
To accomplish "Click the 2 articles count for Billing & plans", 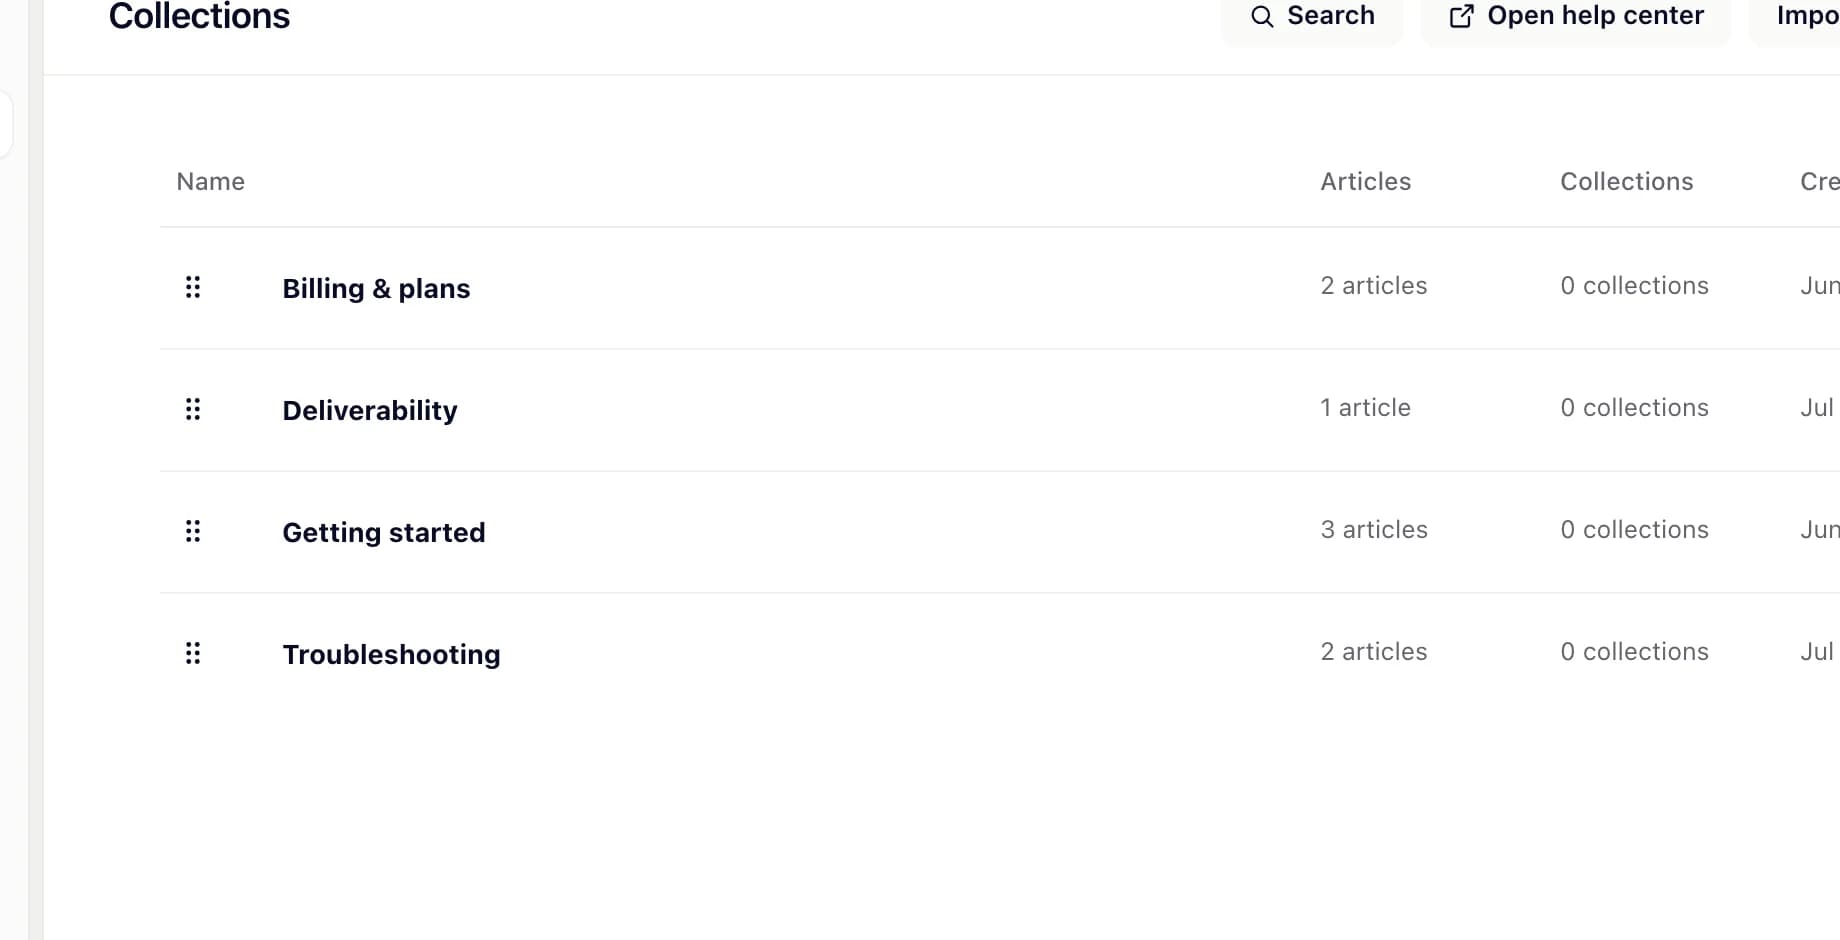I will [1374, 286].
